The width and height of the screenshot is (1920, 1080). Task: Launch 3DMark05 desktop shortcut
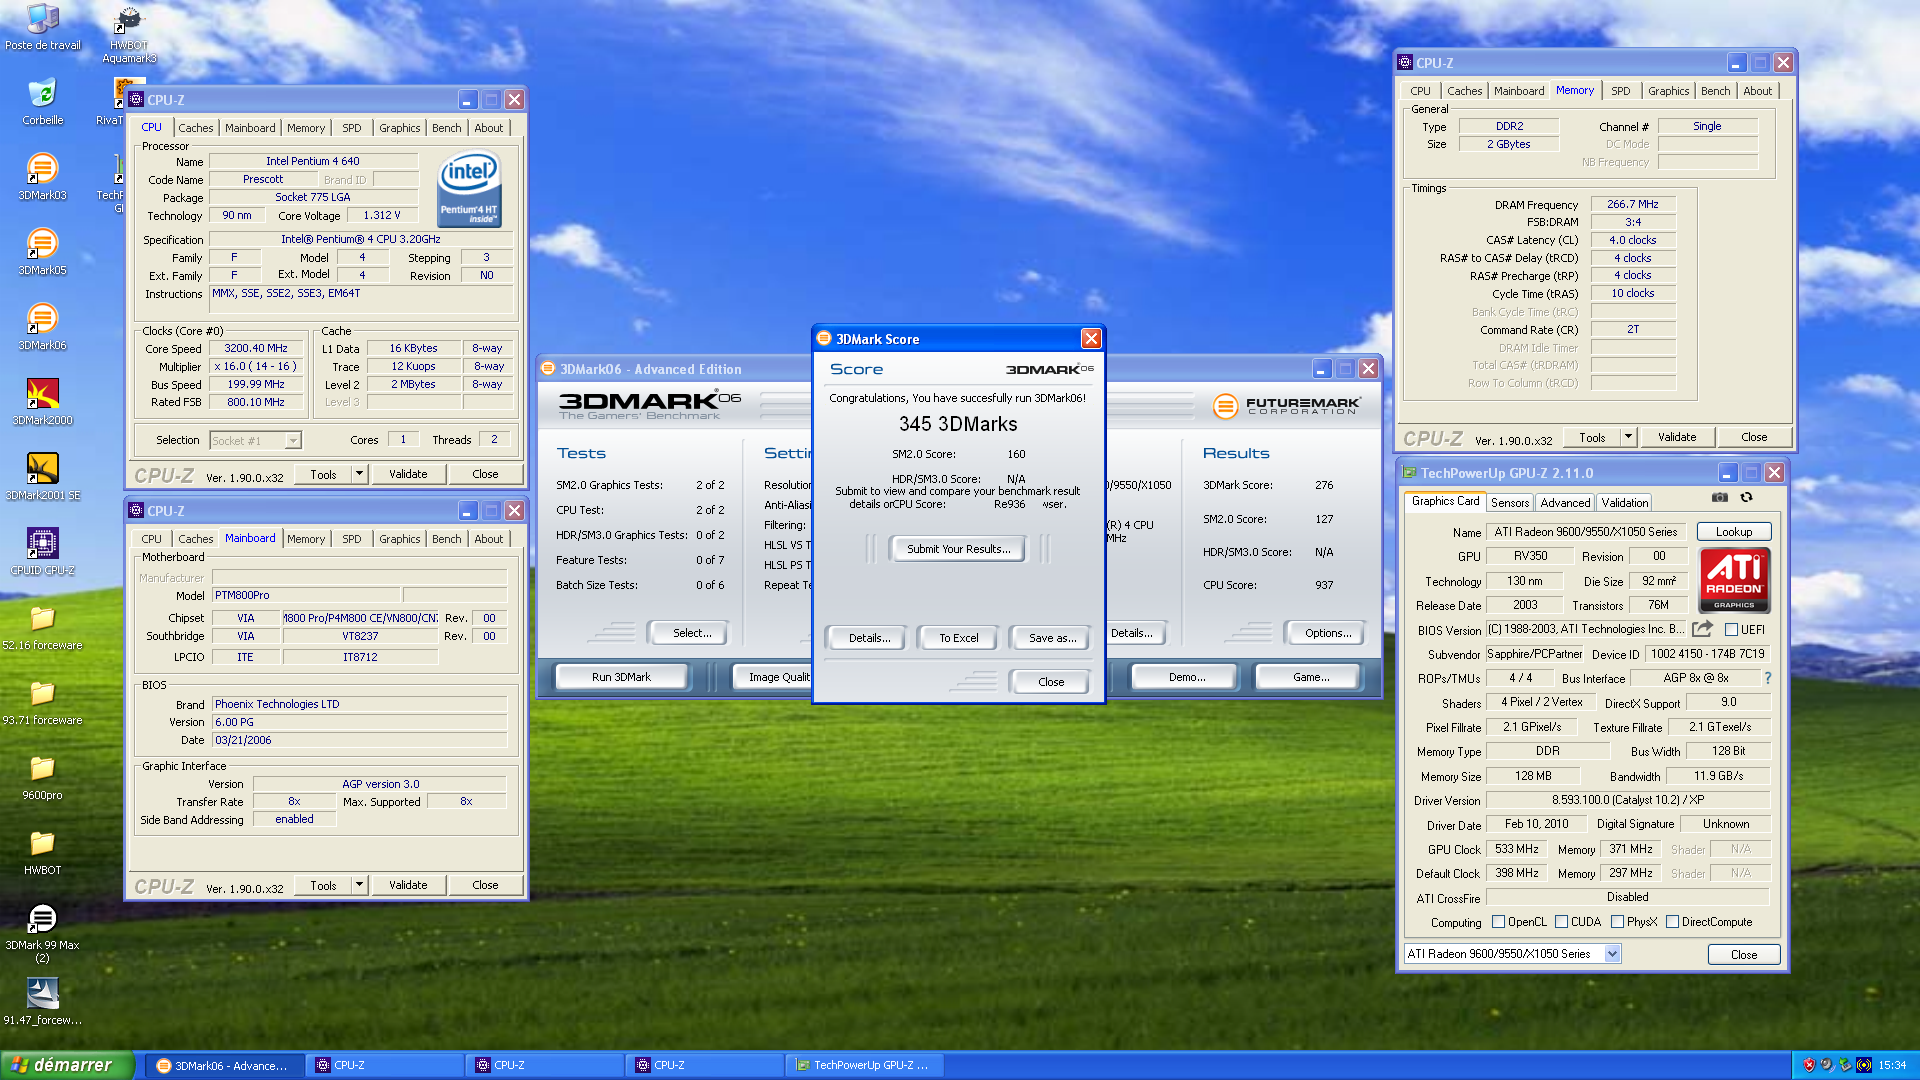pos(42,252)
